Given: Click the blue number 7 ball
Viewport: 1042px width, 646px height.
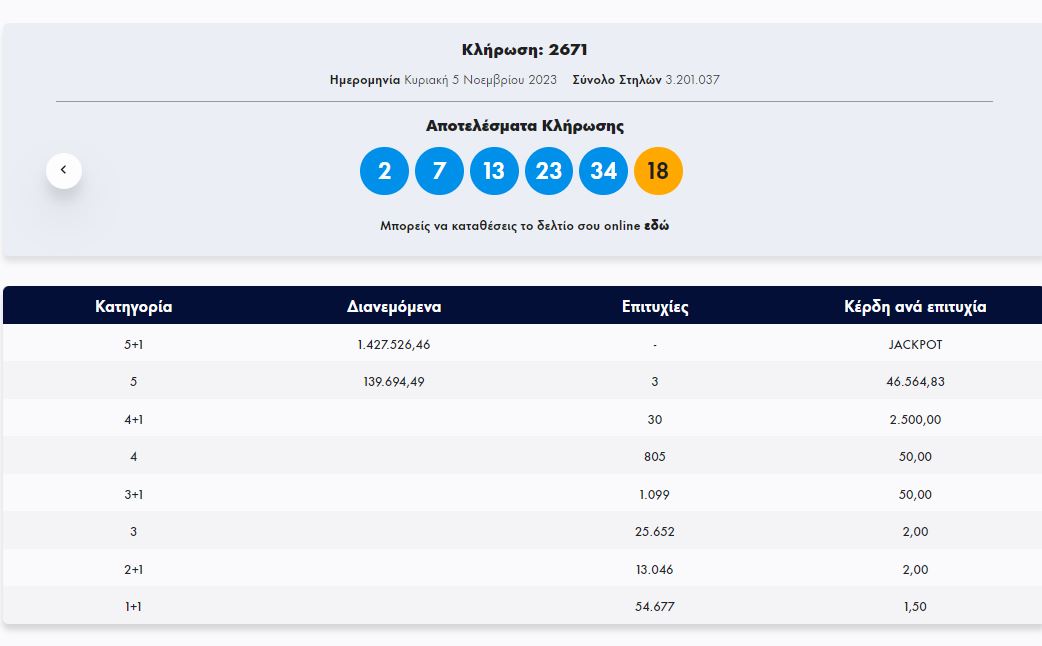Looking at the screenshot, I should point(439,171).
